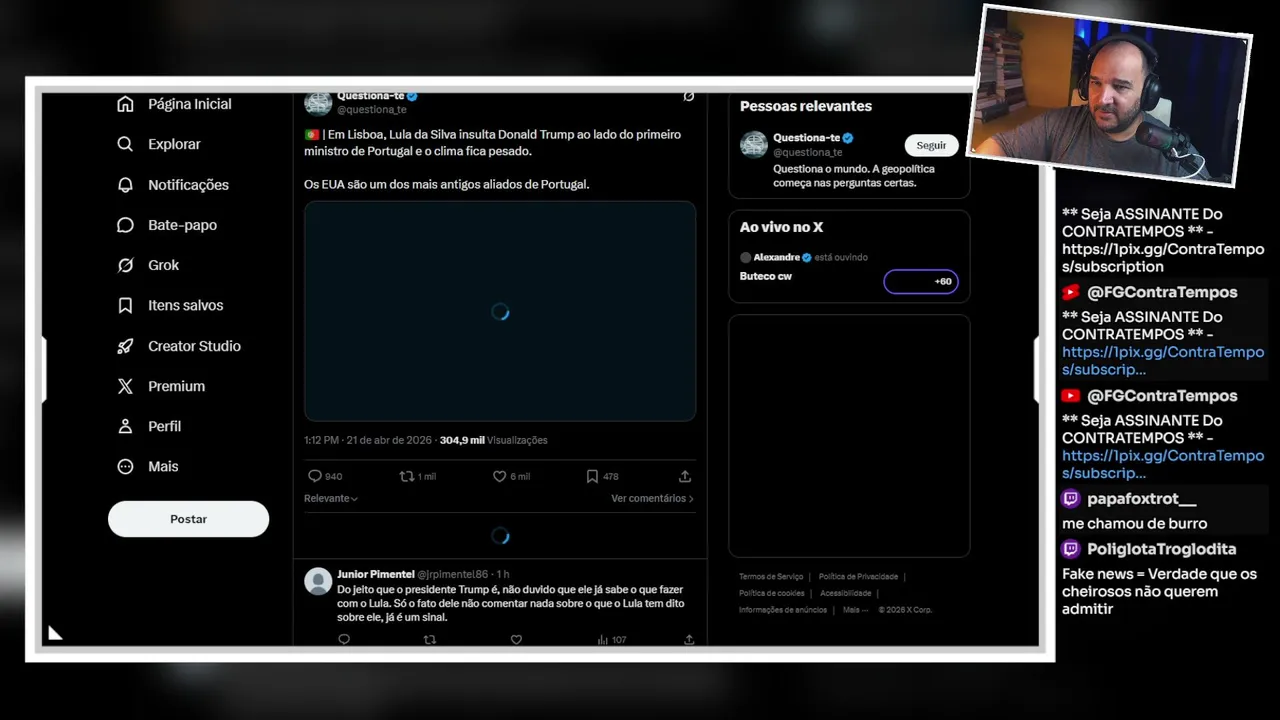Click chat user papafoxtrot__

coord(1141,499)
